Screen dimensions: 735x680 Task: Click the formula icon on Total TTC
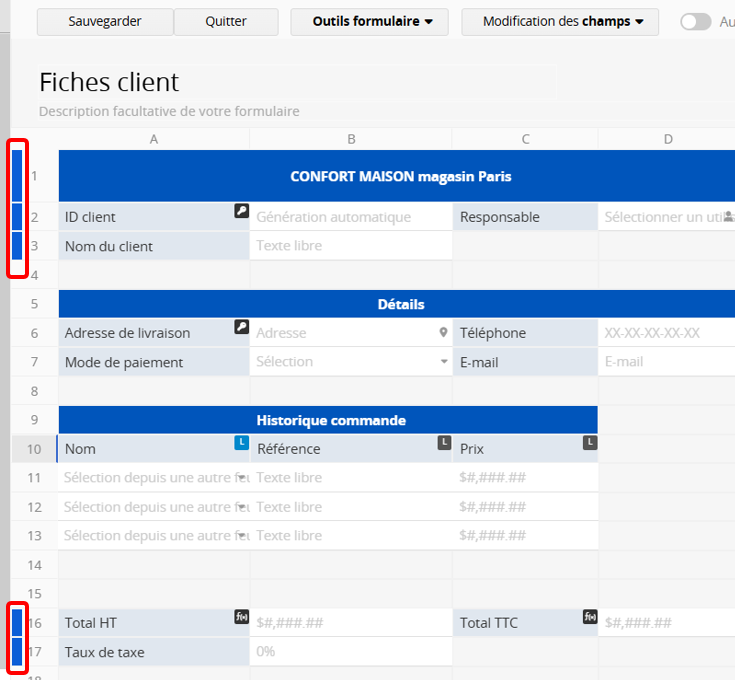pos(589,617)
